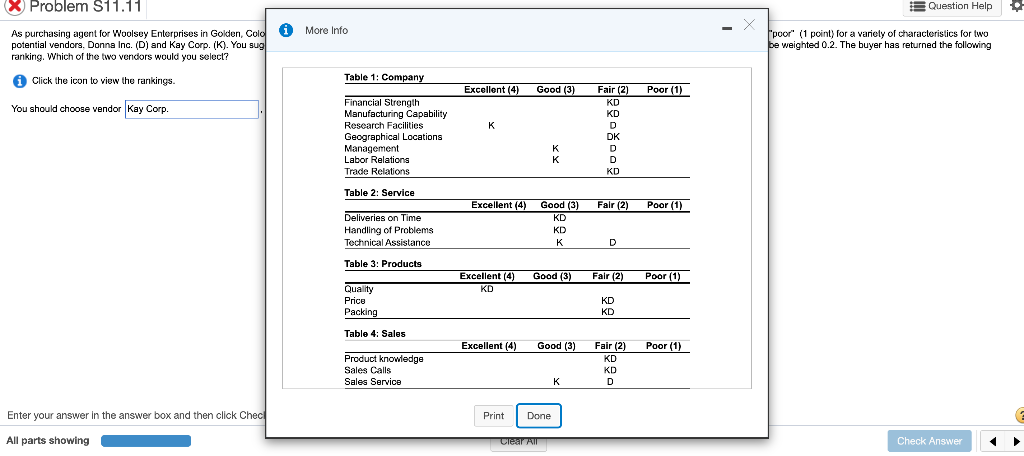The height and width of the screenshot is (456, 1024).
Task: Click the Geographical Locations row label
Action: [393, 137]
